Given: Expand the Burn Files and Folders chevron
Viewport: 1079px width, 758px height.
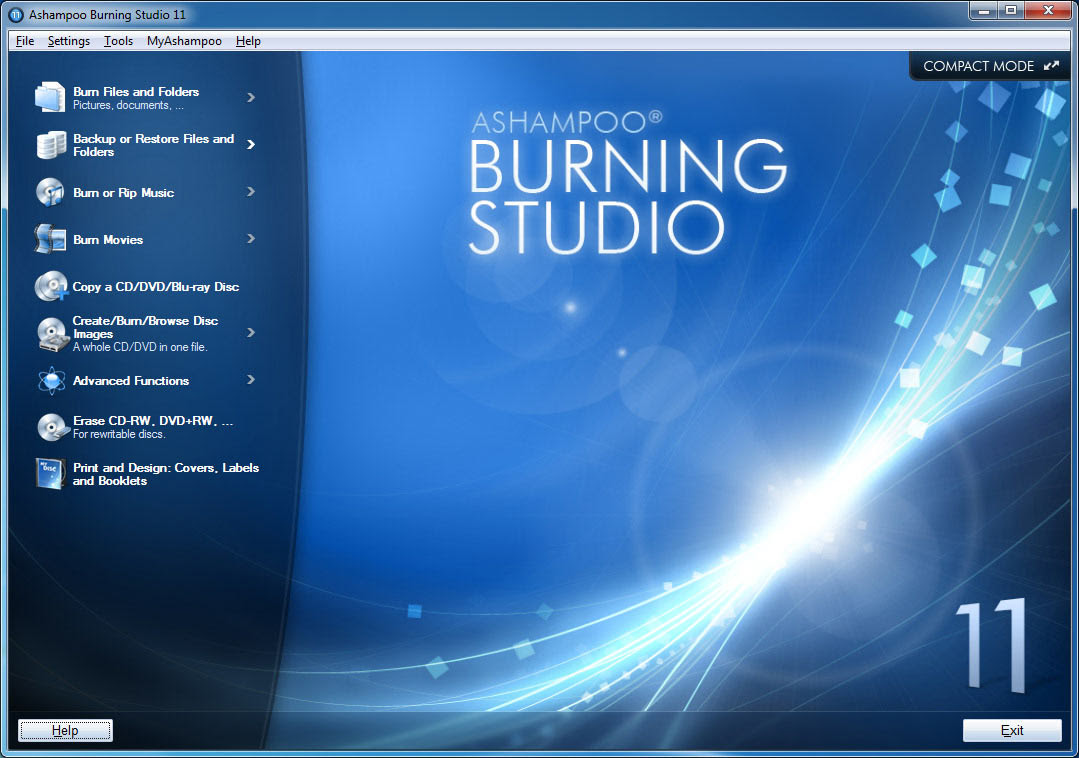Looking at the screenshot, I should [x=251, y=98].
